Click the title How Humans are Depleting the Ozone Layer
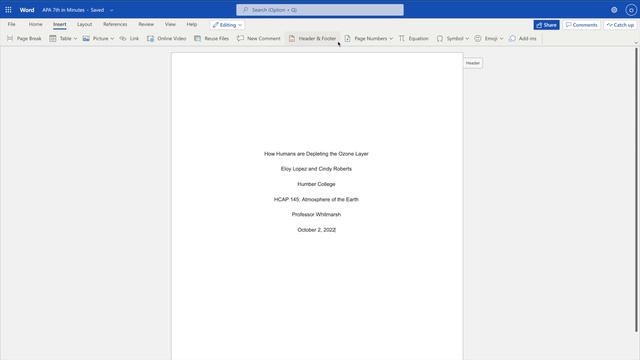This screenshot has width=640, height=360. (x=316, y=154)
